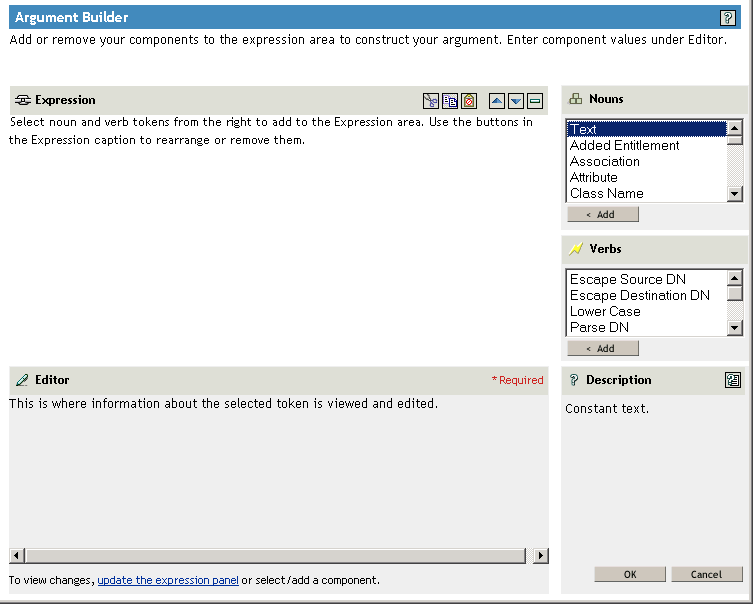Image resolution: width=753 pixels, height=604 pixels.
Task: Open the update the expression panel link
Action: click(x=168, y=580)
